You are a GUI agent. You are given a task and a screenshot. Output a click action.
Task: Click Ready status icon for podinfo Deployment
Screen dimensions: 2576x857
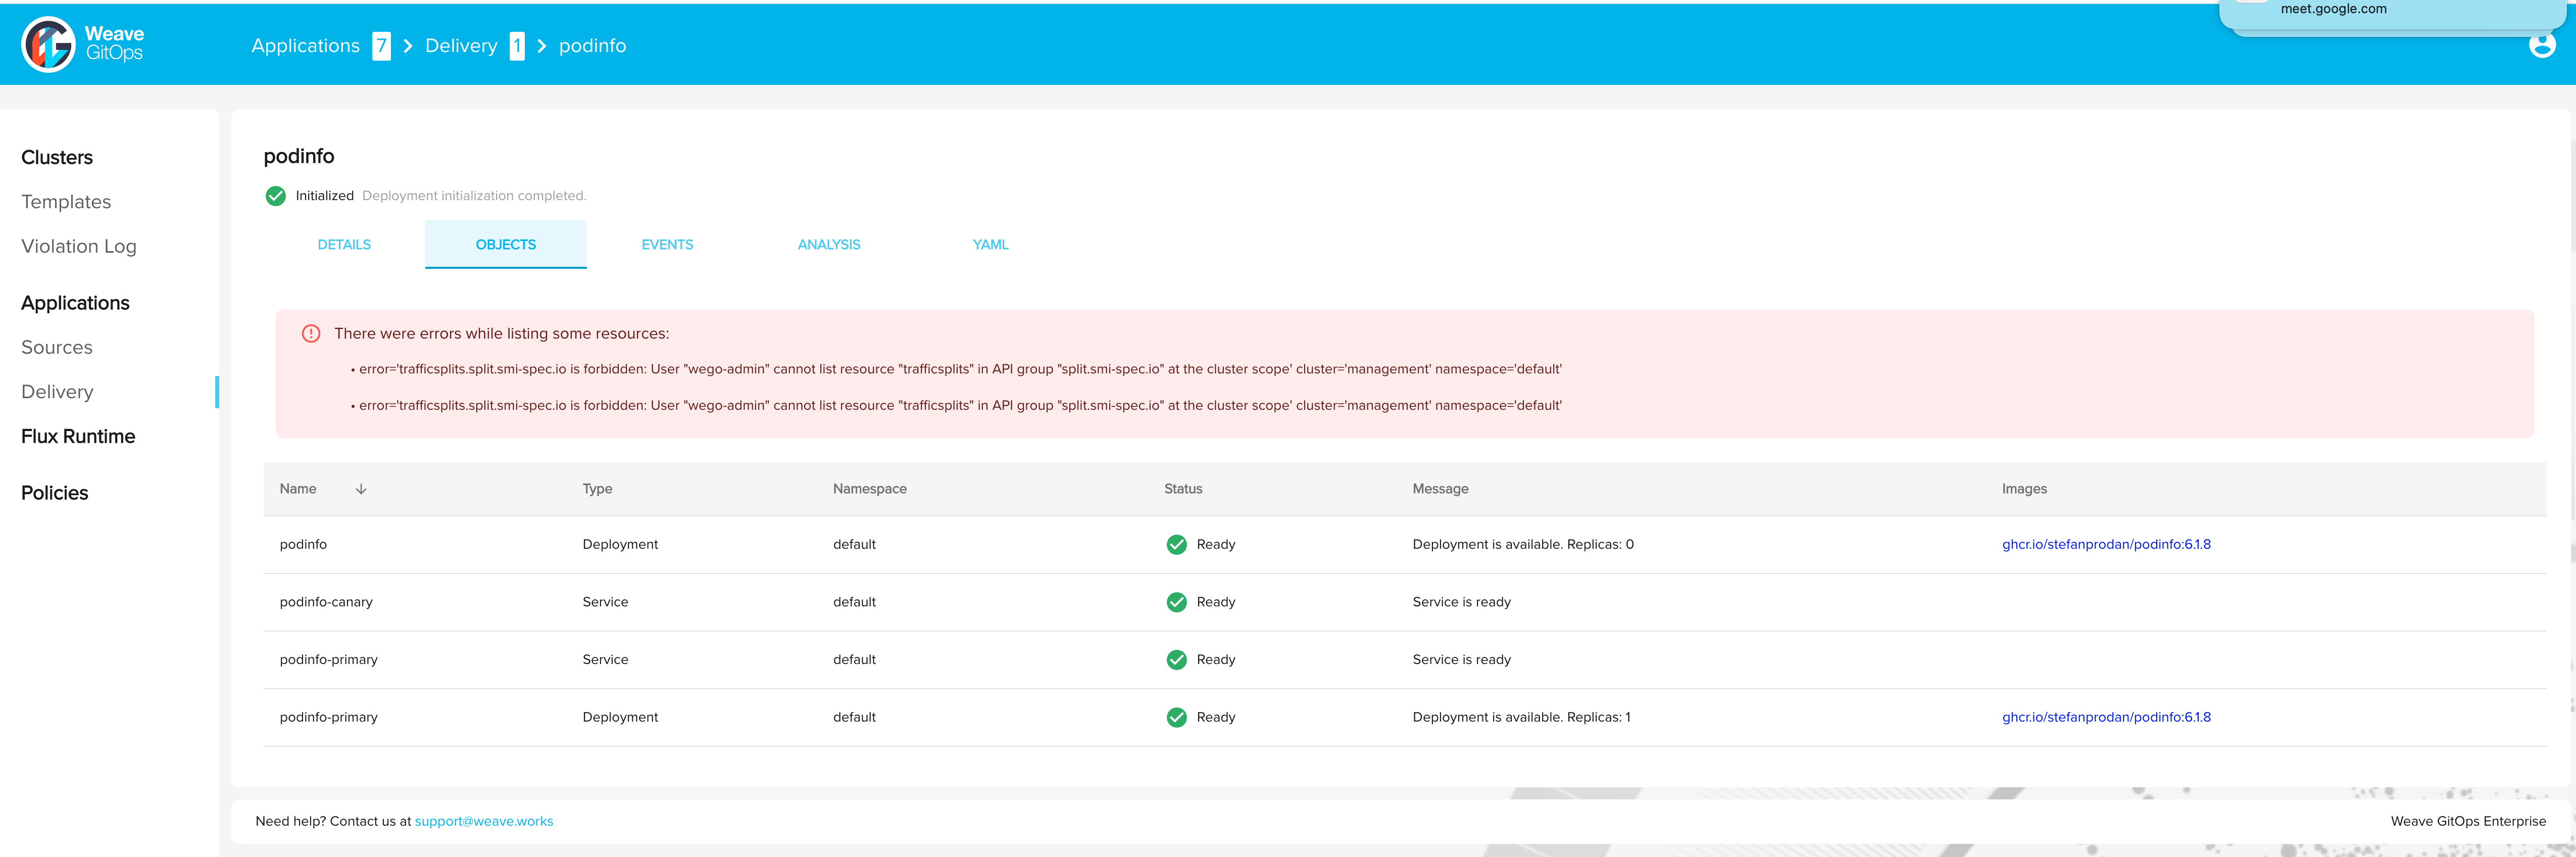[x=1176, y=545]
